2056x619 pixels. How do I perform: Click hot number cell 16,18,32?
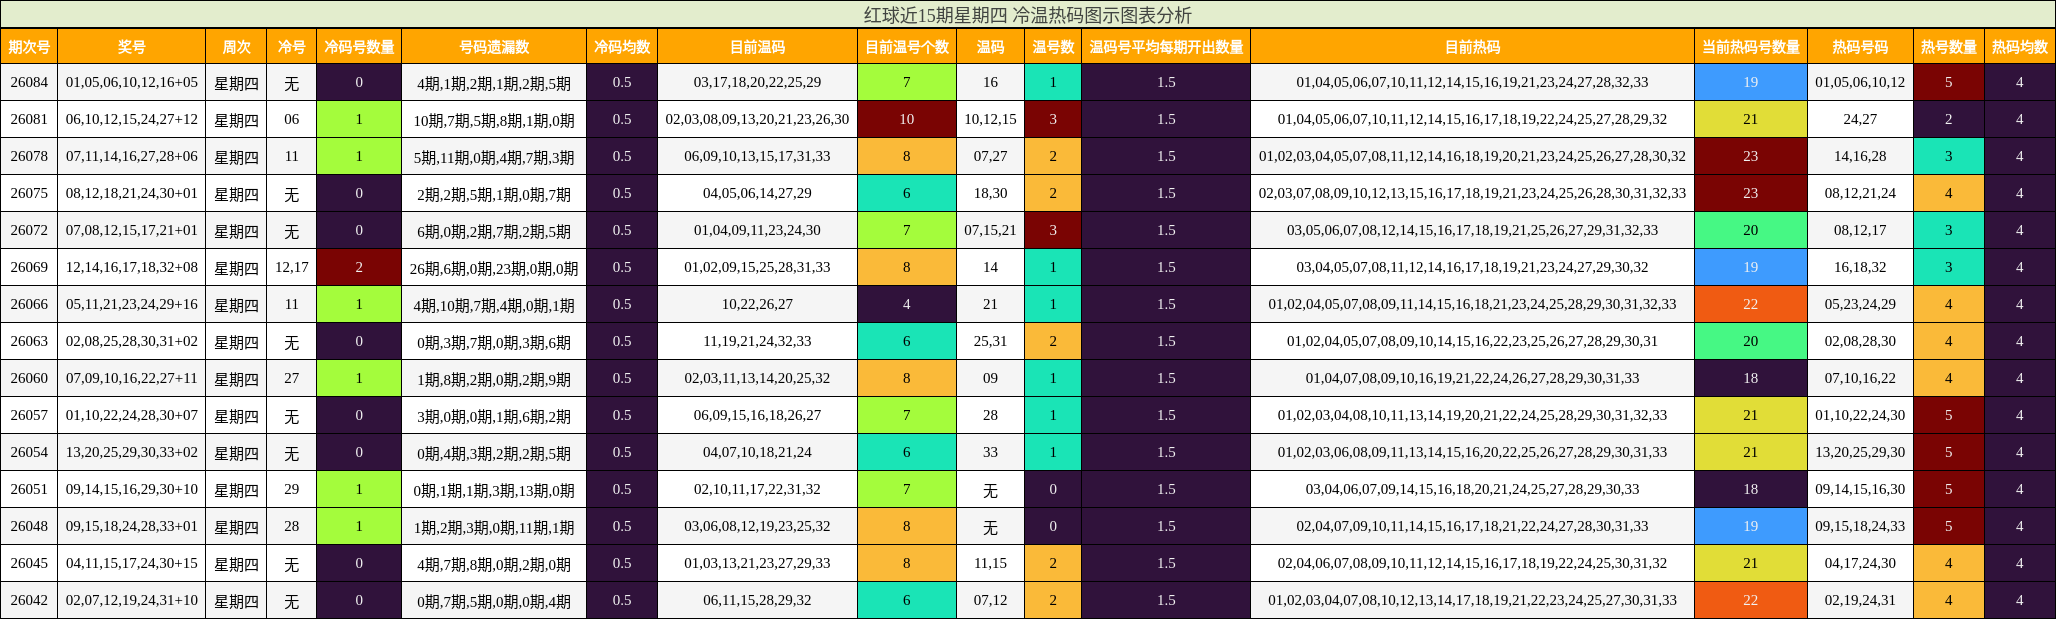pos(1860,267)
